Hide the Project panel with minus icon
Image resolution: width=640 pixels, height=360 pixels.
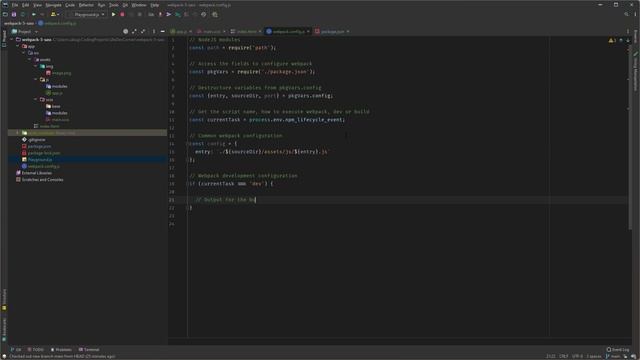coord(162,31)
